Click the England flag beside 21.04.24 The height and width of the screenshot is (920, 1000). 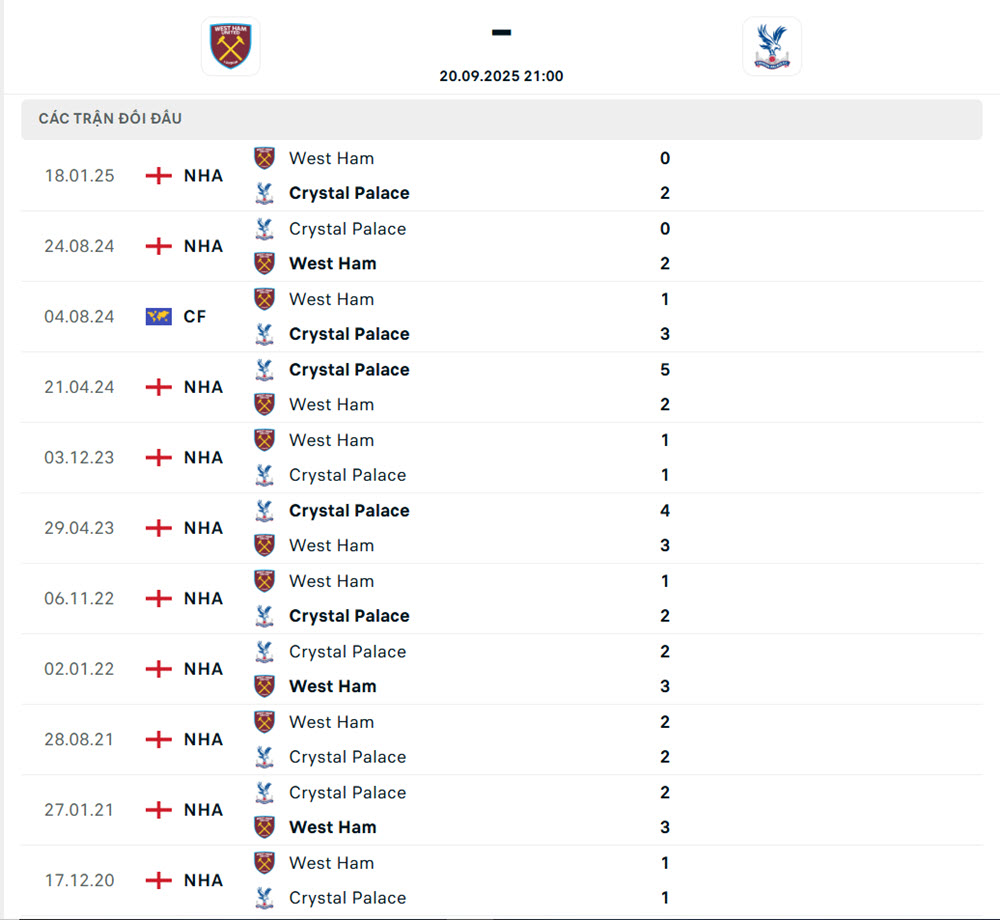[158, 387]
